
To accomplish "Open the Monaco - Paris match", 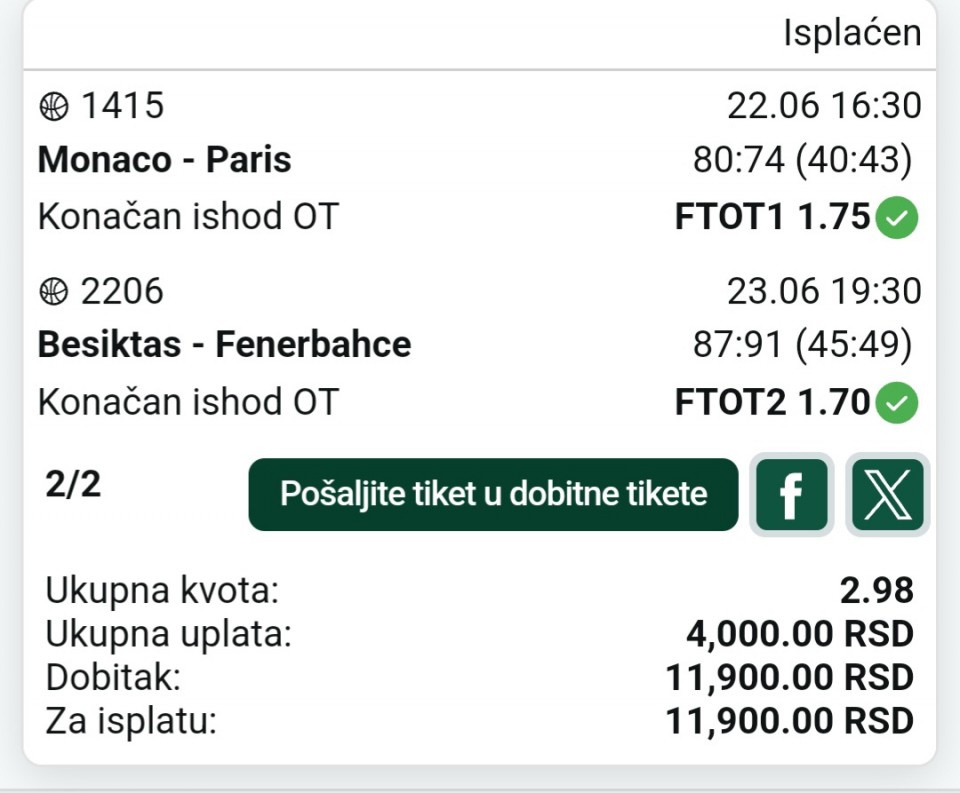I will tap(165, 159).
